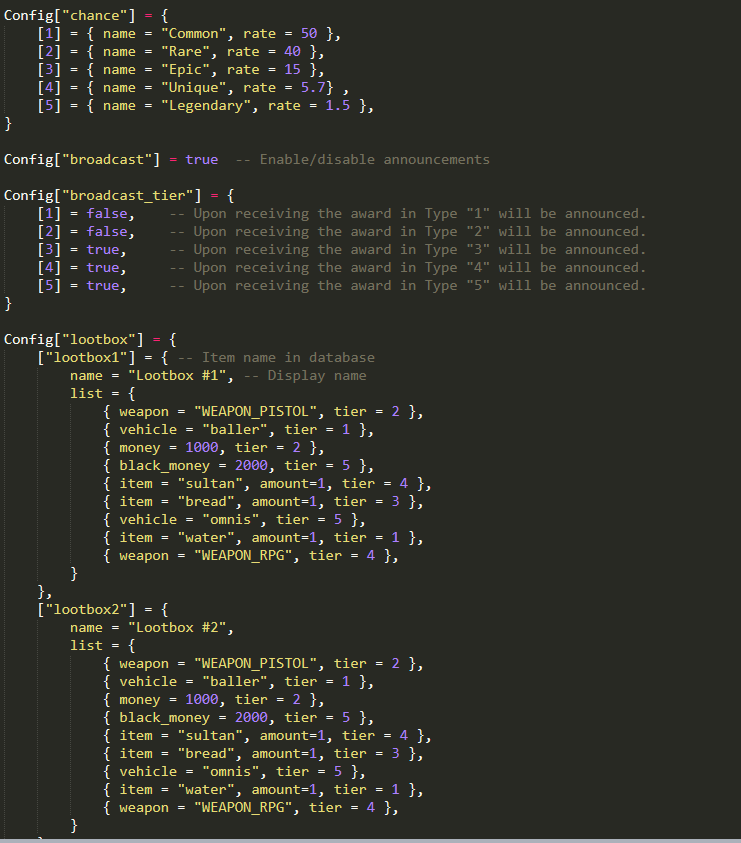The height and width of the screenshot is (843, 741).
Task: Click the comment mentioning Type "3"
Action: click(408, 249)
